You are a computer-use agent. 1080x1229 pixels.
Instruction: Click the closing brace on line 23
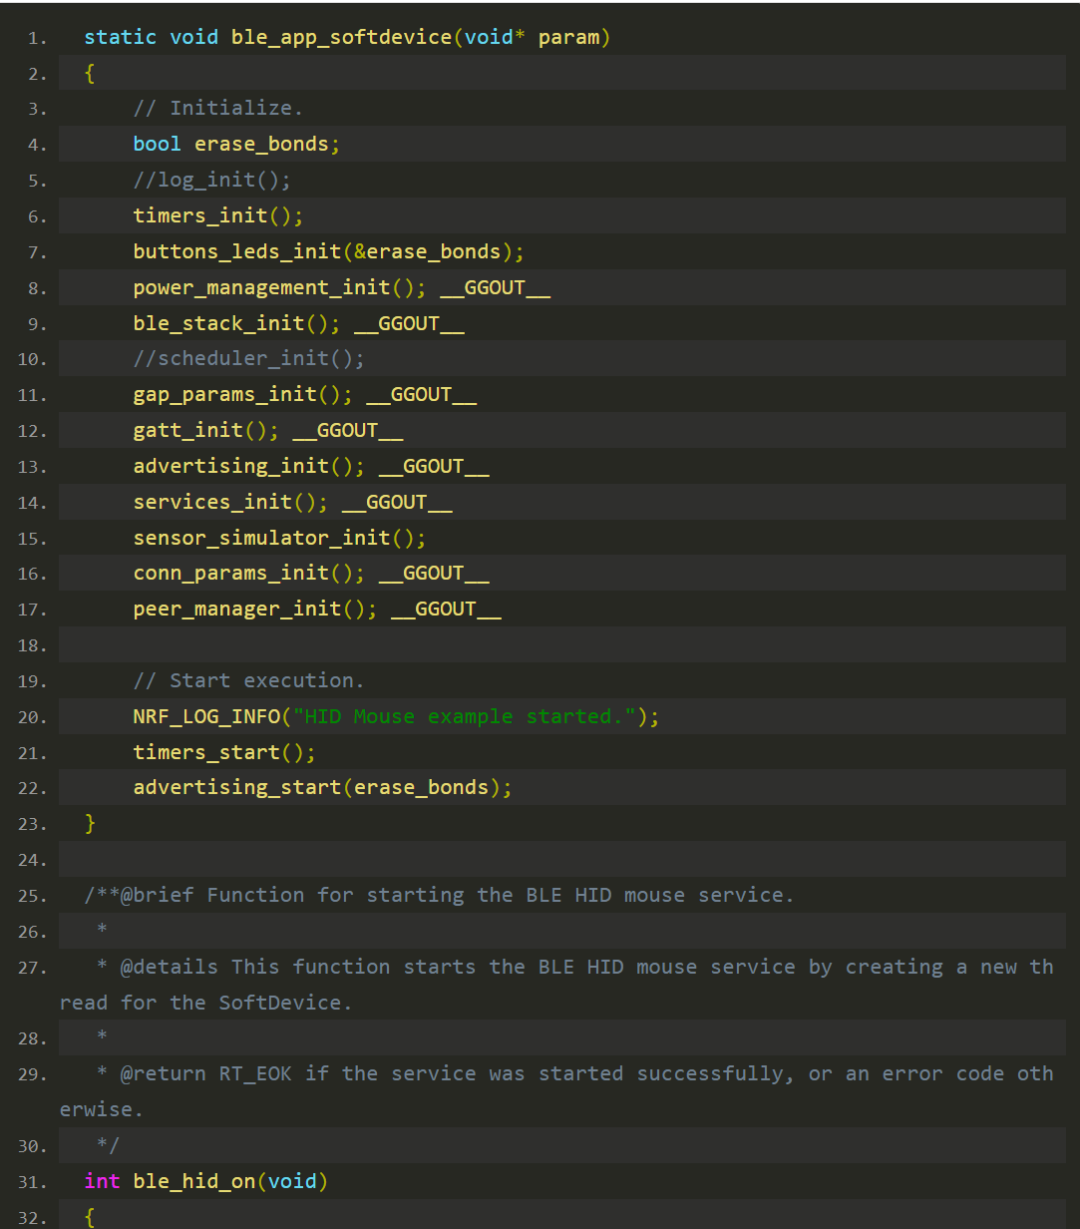90,824
